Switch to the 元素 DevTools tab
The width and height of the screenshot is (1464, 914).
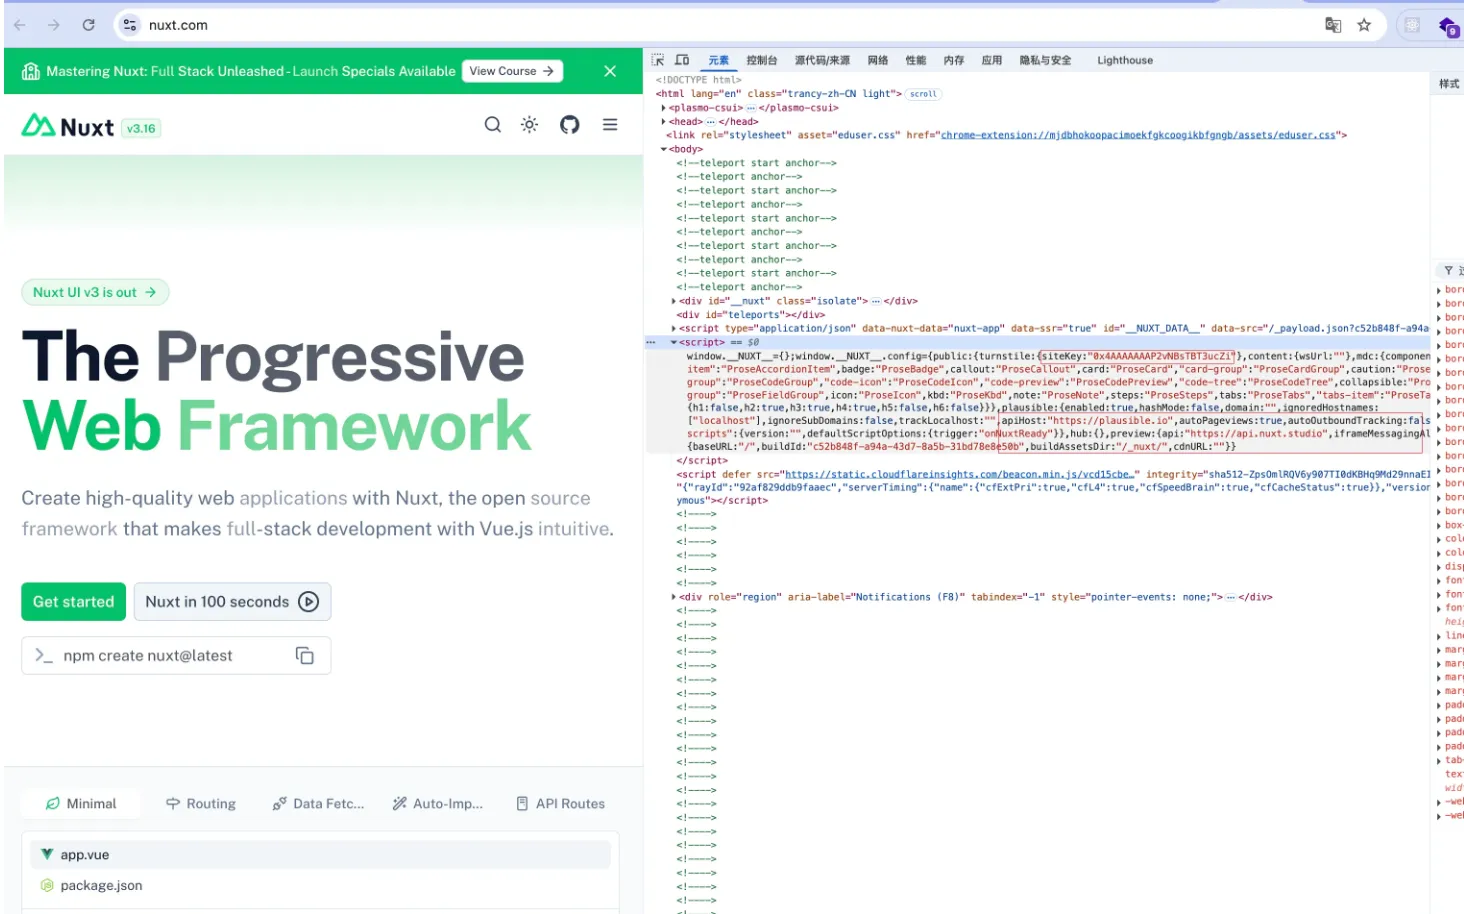pos(718,60)
